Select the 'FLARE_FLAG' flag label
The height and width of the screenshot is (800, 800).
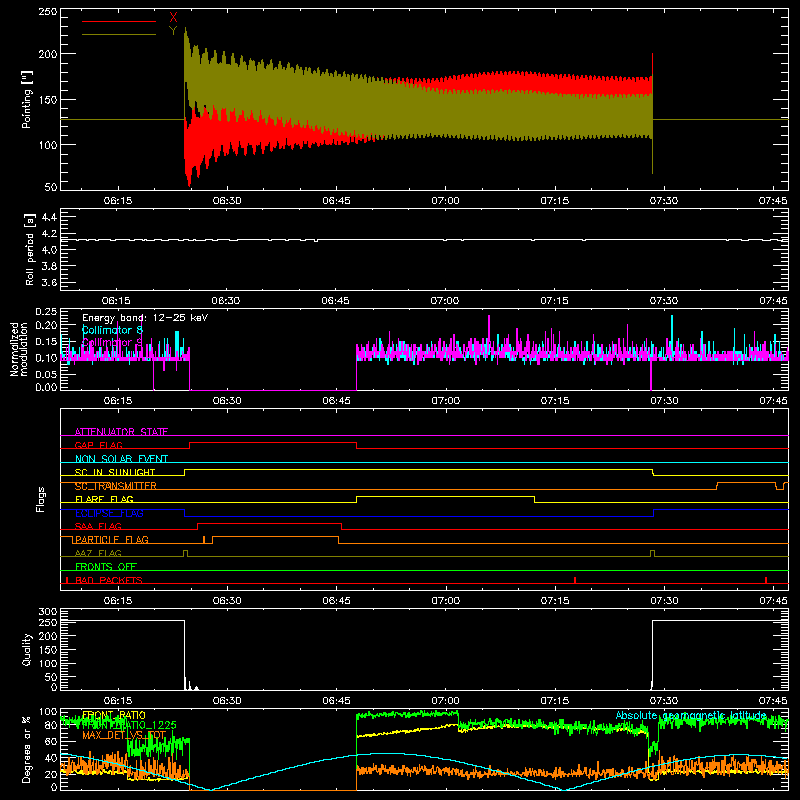click(x=104, y=499)
